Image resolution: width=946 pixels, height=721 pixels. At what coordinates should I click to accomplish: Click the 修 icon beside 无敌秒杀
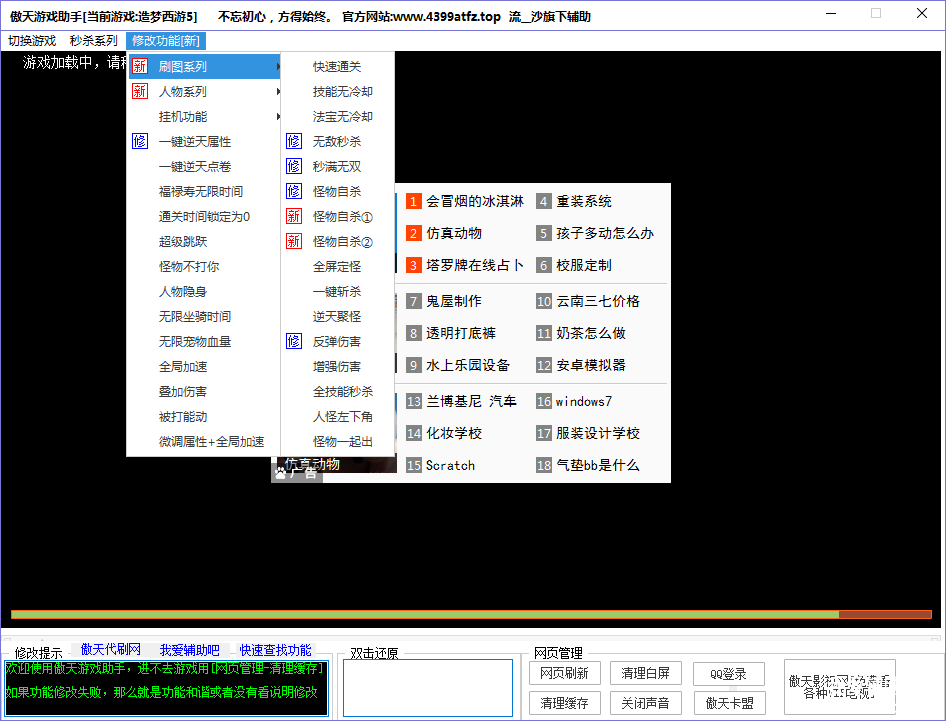pos(294,142)
